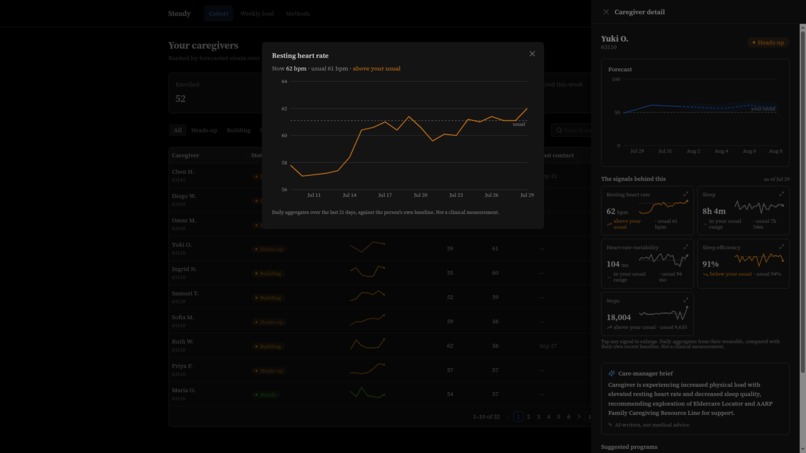Image resolution: width=806 pixels, height=453 pixels.
Task: Click Maria O.'s green trend sparkline
Action: (x=368, y=393)
